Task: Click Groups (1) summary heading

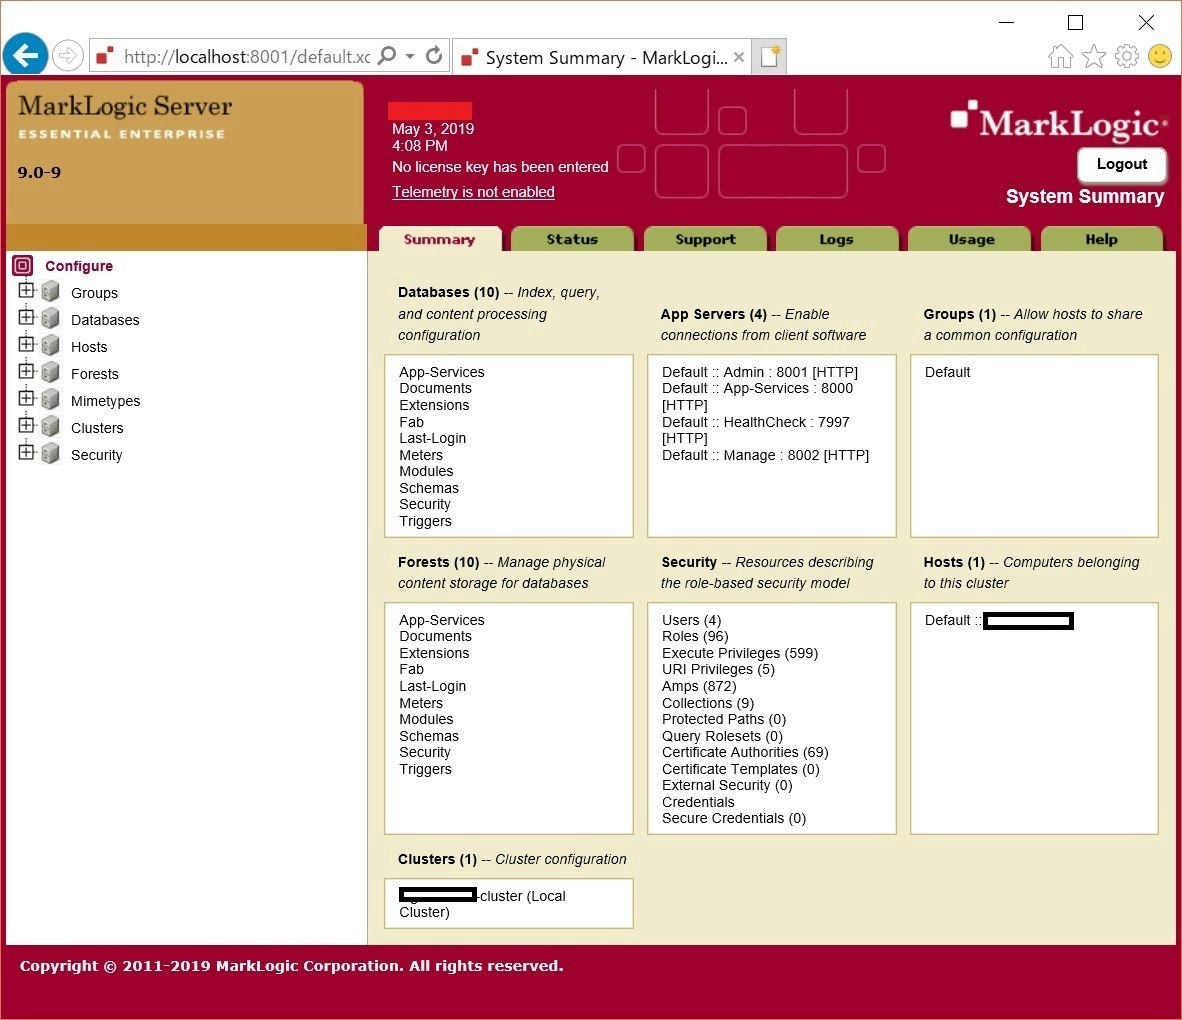Action: click(x=960, y=314)
